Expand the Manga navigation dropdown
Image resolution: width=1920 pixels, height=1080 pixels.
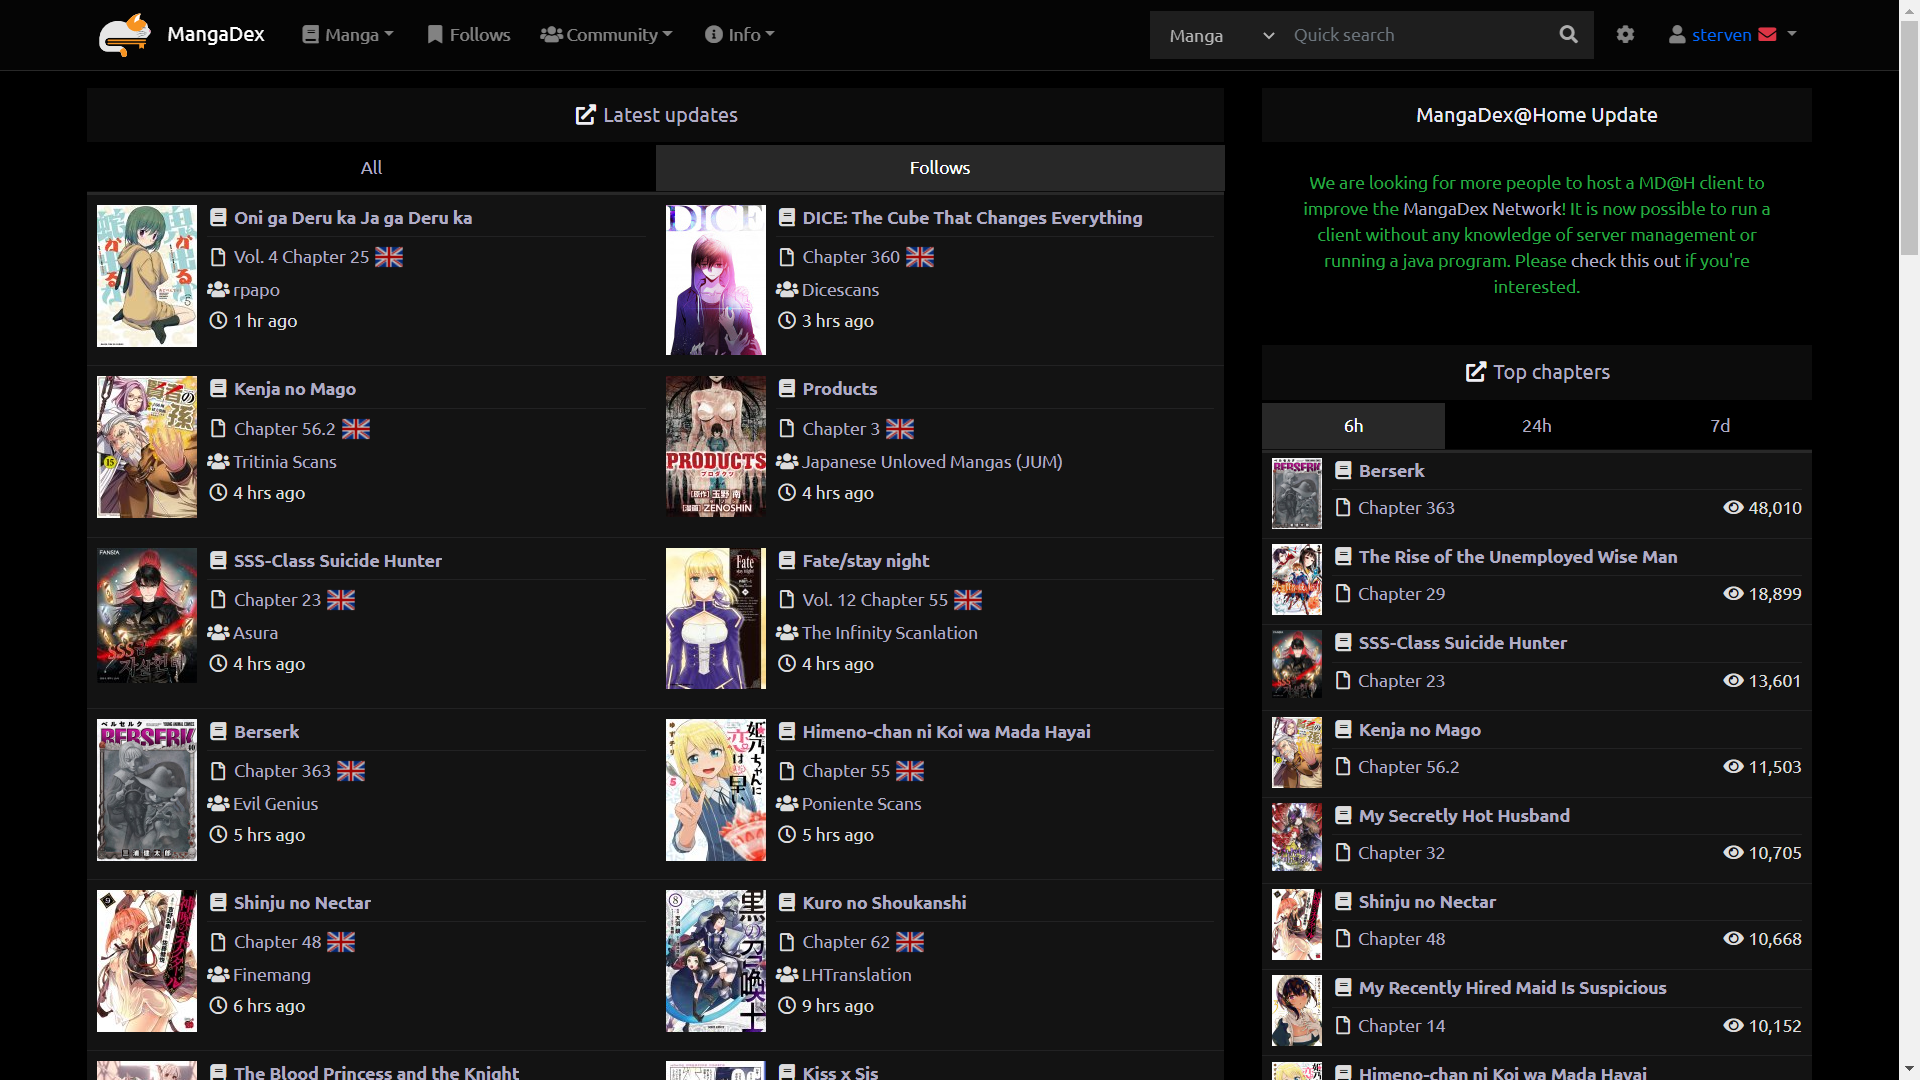pyautogui.click(x=348, y=35)
